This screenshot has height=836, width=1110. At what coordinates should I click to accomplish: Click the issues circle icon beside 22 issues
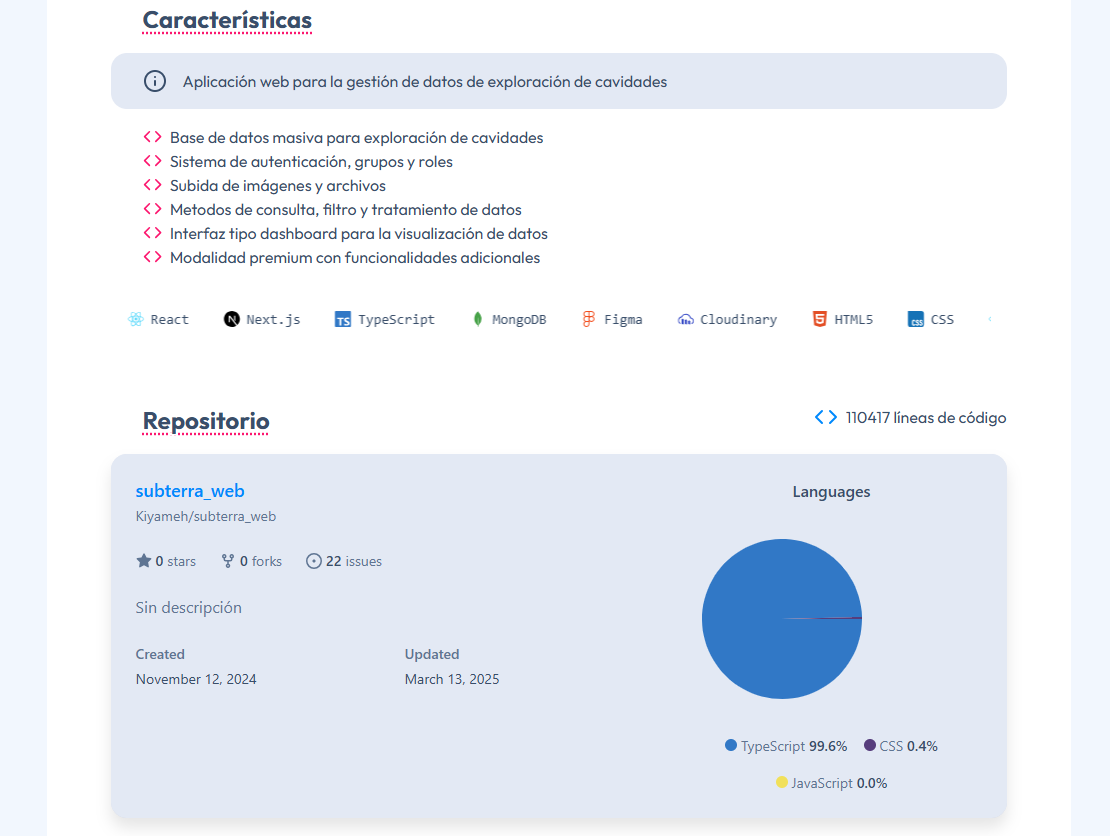point(314,561)
